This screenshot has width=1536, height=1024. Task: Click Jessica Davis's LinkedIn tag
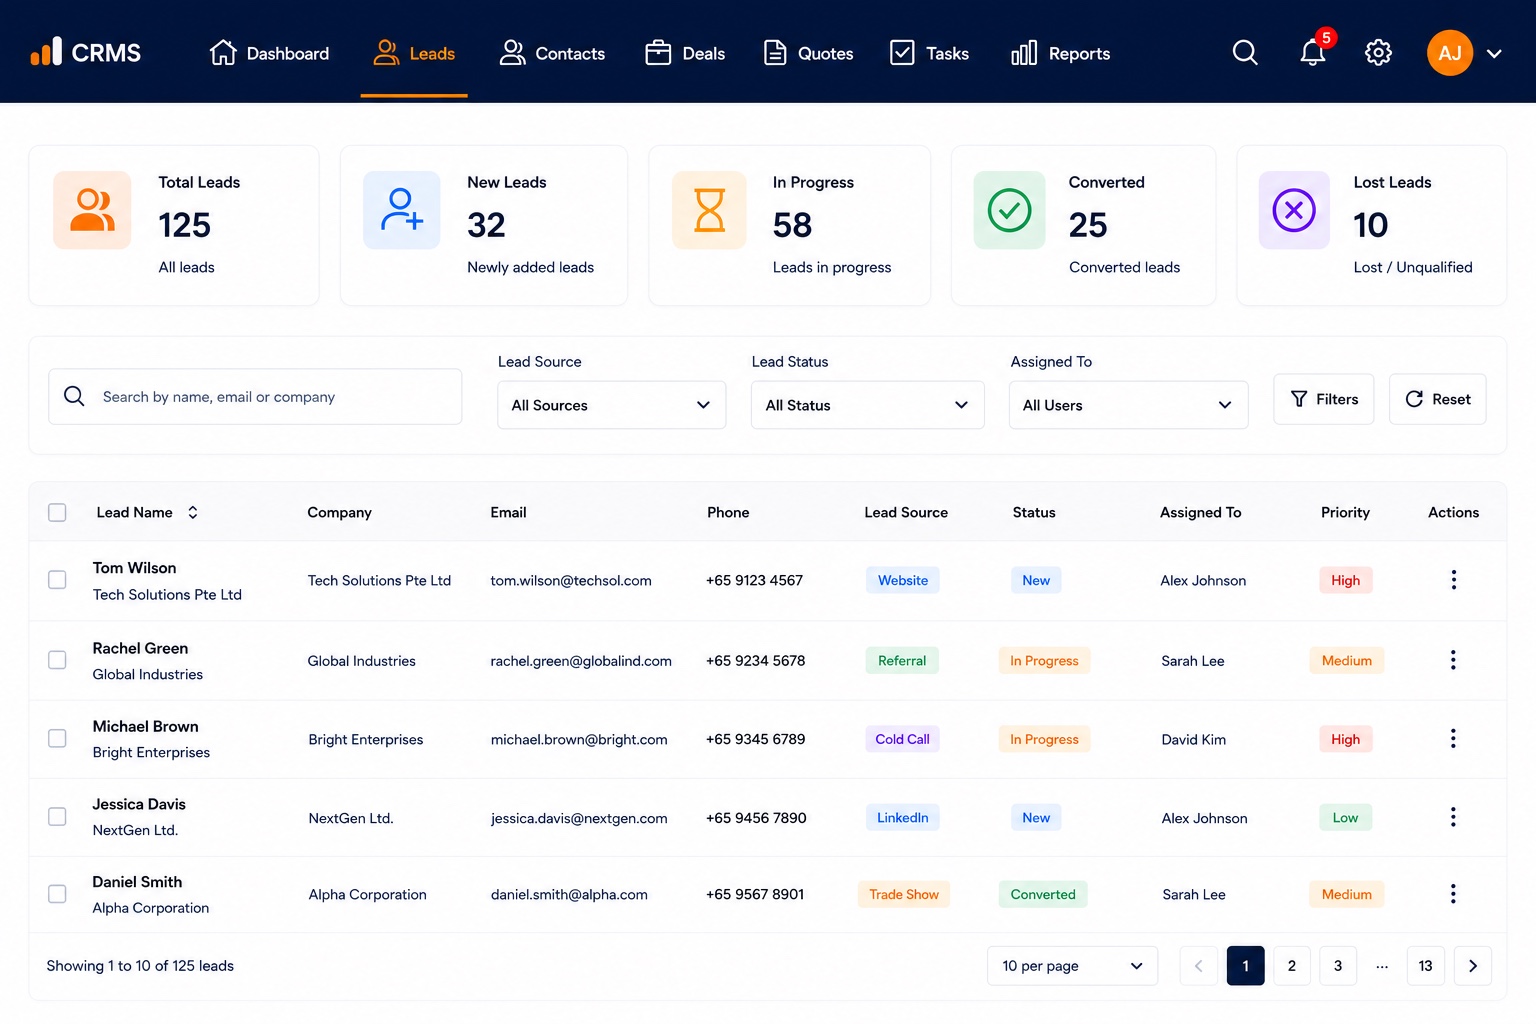pos(902,817)
